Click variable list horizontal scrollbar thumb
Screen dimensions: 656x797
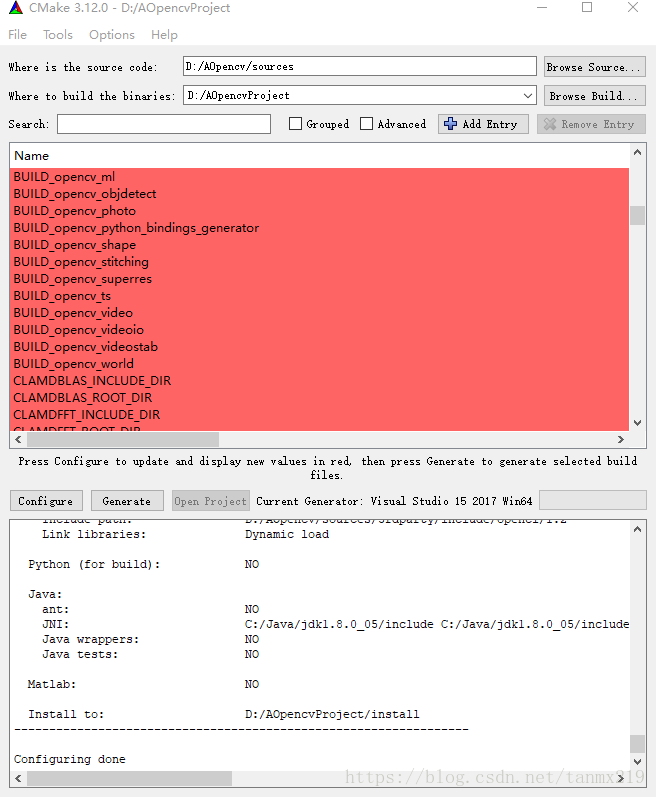[x=123, y=439]
